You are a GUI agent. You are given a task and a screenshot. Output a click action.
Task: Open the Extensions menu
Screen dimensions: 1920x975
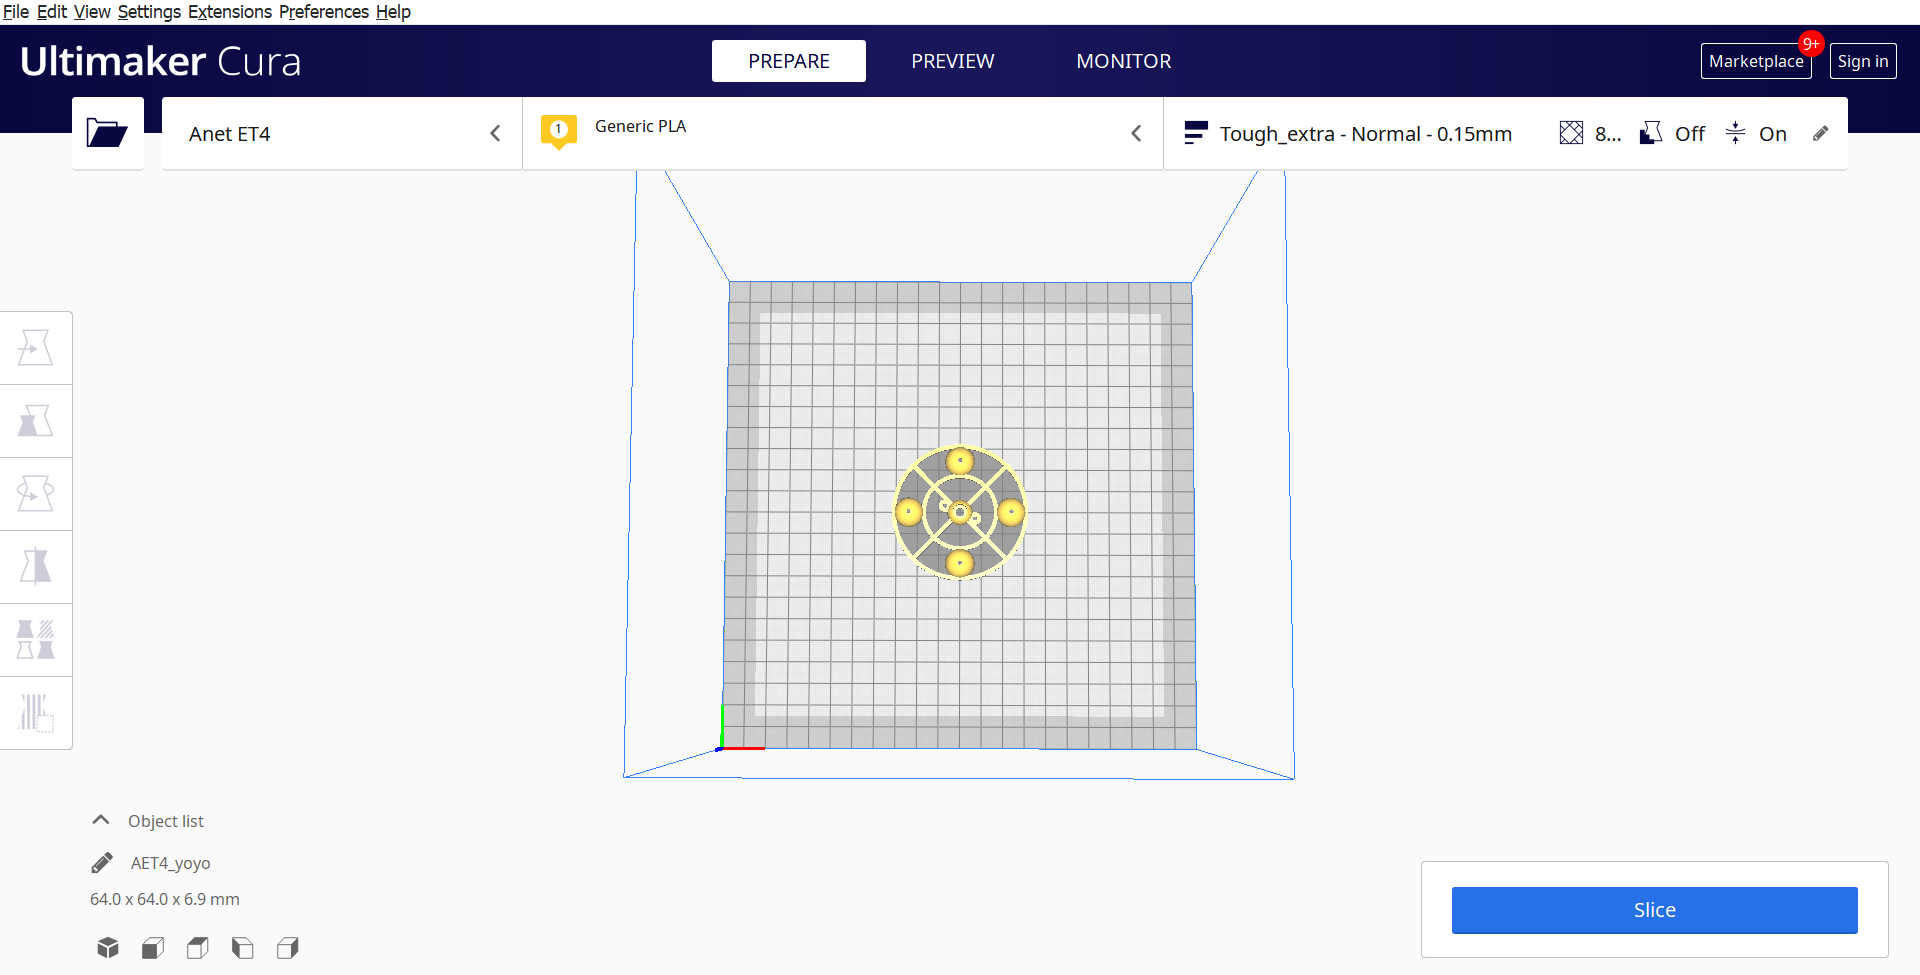coord(230,12)
